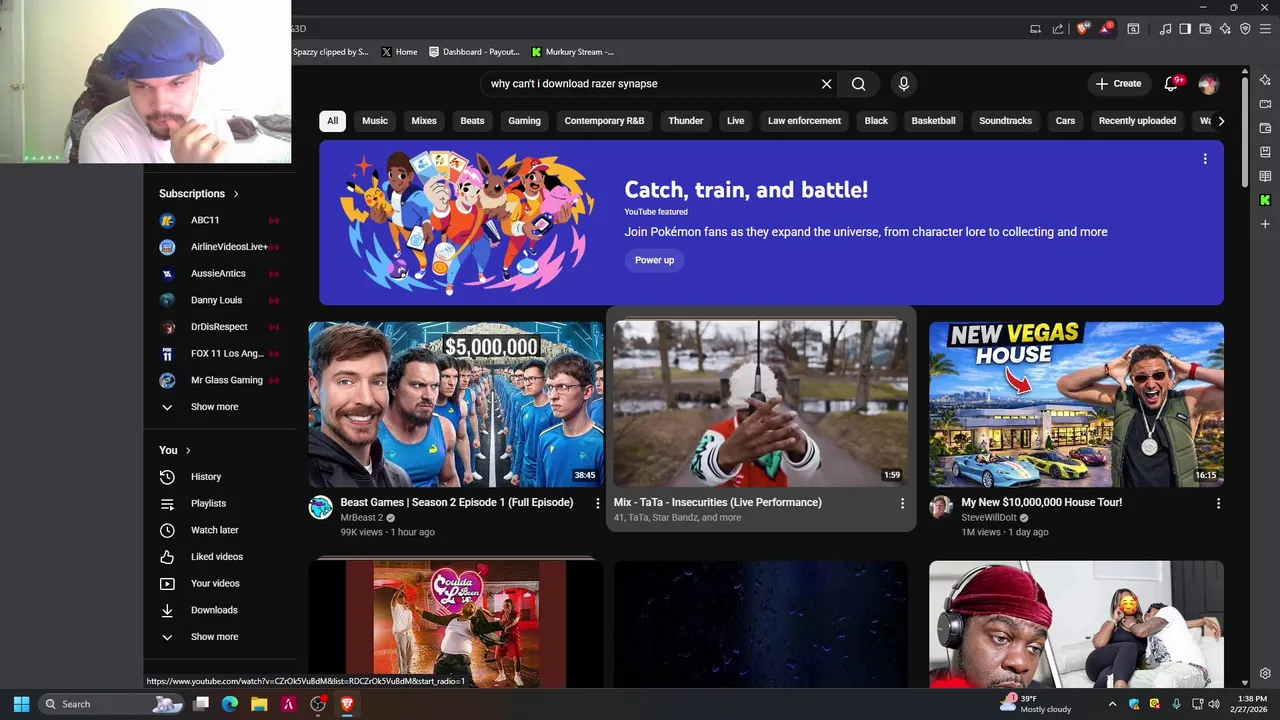Expand the You section chevron
Viewport: 1280px width, 720px height.
[187, 451]
